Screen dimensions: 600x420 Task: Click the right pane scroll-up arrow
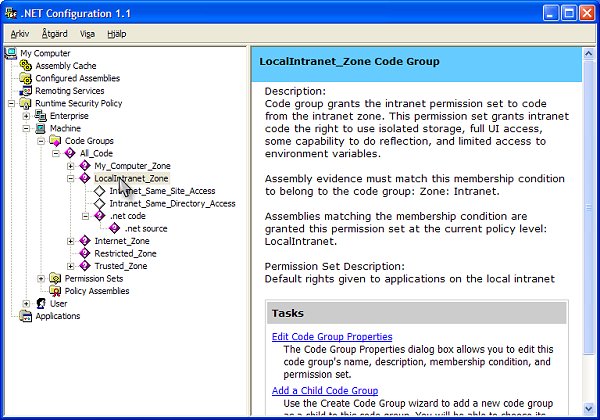[589, 53]
